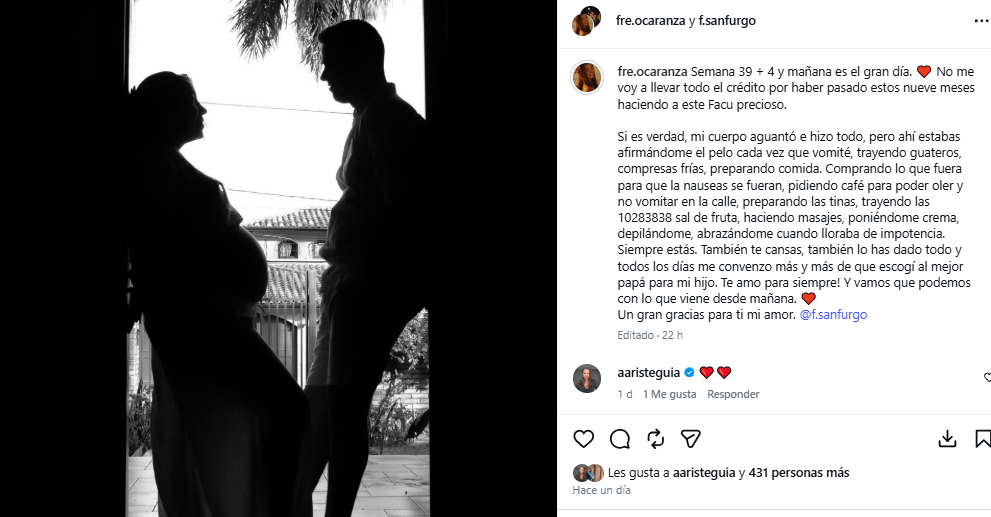
Task: Download the post with the arrow icon
Action: 947,439
